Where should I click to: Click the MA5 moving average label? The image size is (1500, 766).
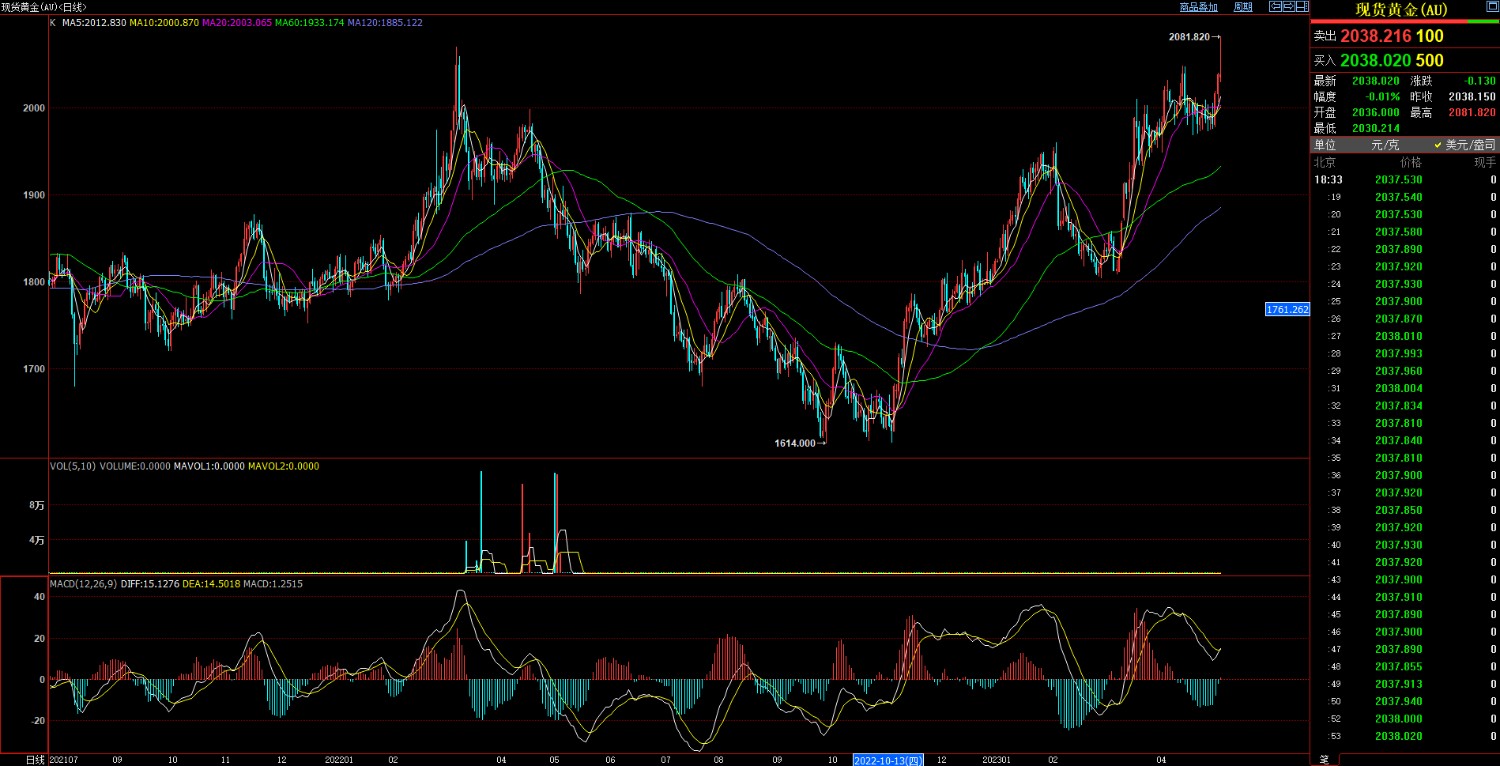[x=93, y=21]
